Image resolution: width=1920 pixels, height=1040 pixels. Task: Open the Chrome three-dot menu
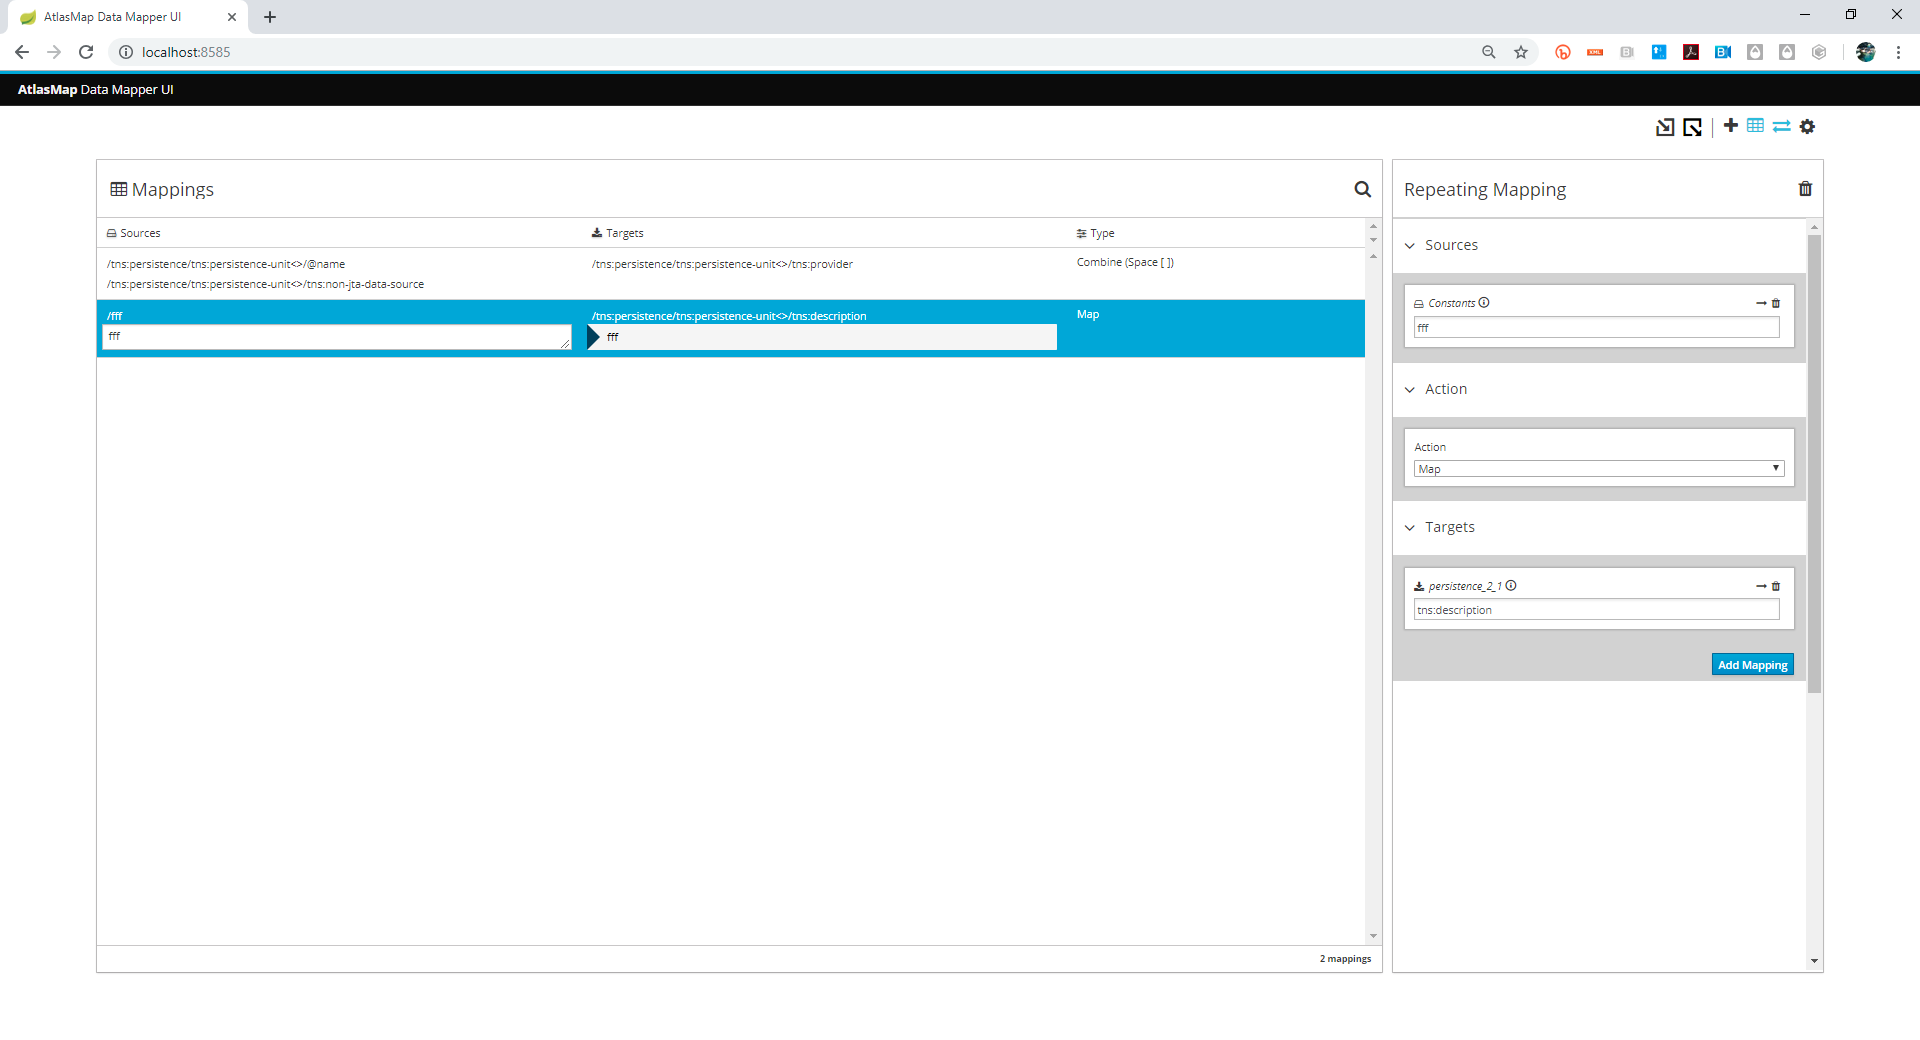pos(1898,52)
